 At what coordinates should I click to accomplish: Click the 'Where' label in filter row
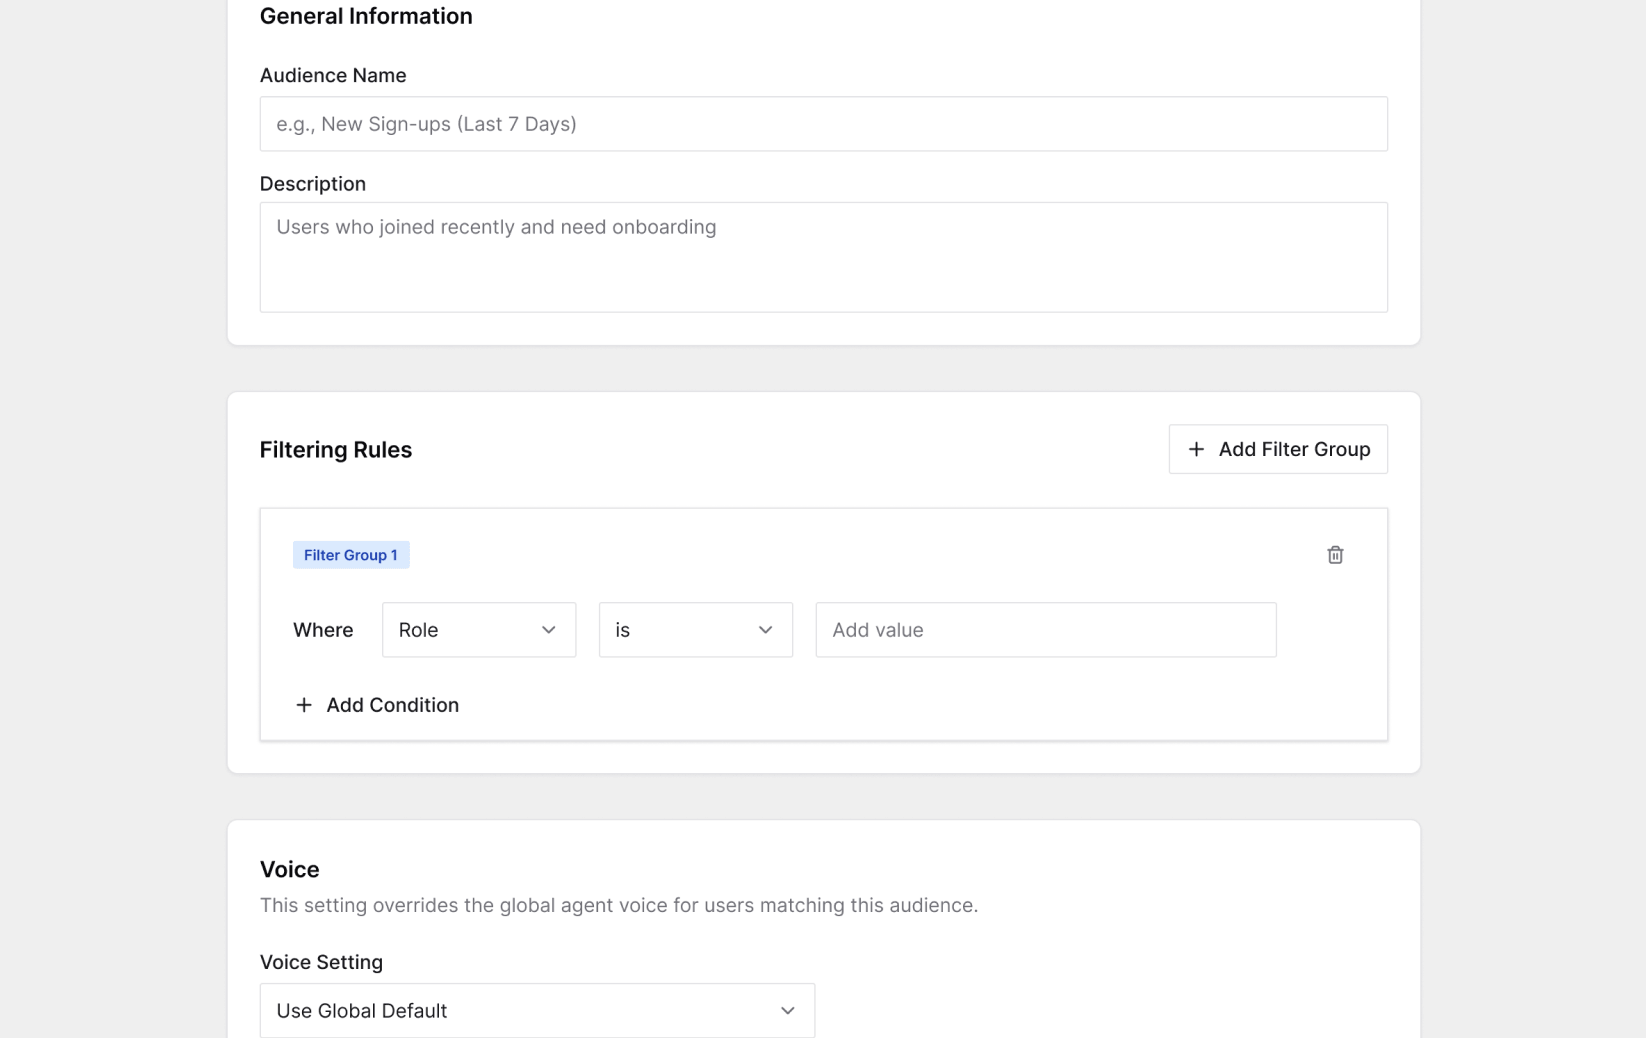tap(323, 630)
